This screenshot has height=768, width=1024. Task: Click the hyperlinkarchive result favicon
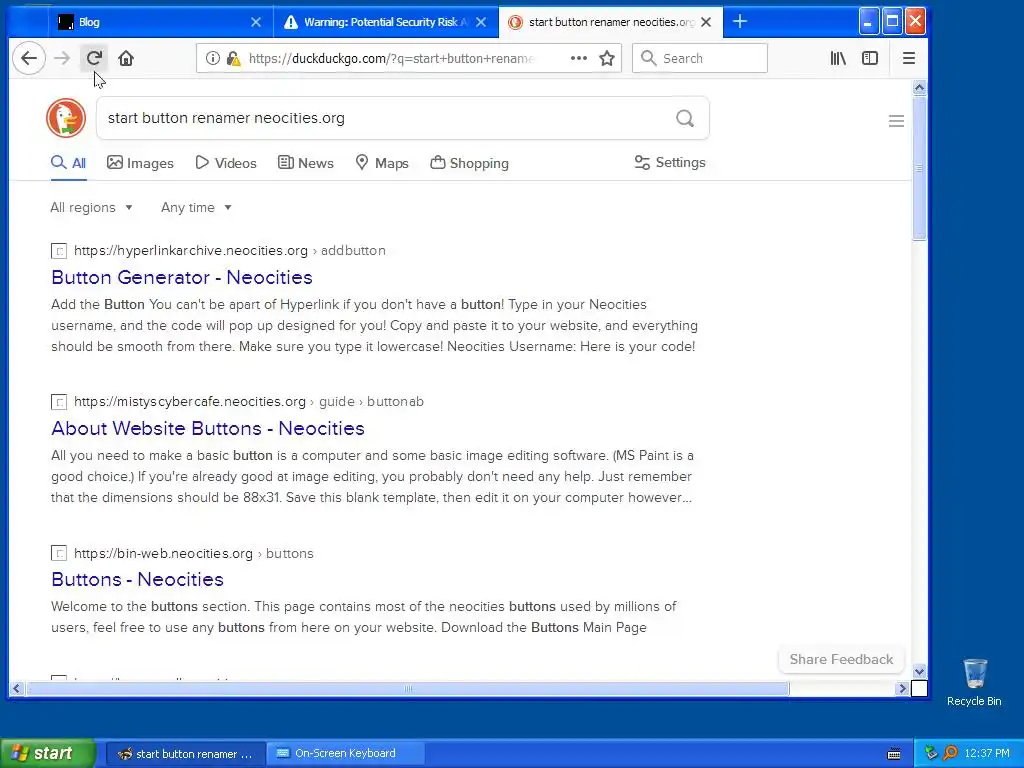pos(59,251)
